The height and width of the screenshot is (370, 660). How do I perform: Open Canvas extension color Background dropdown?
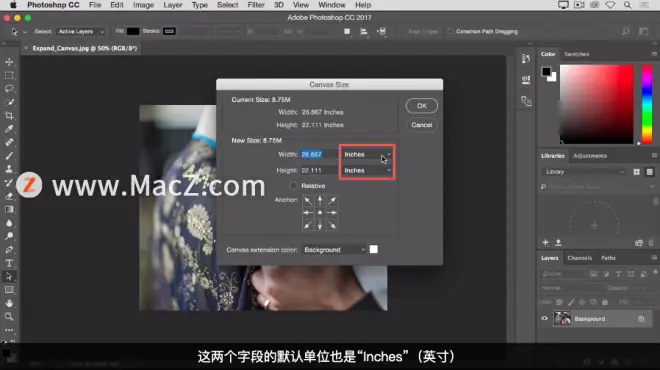click(334, 250)
